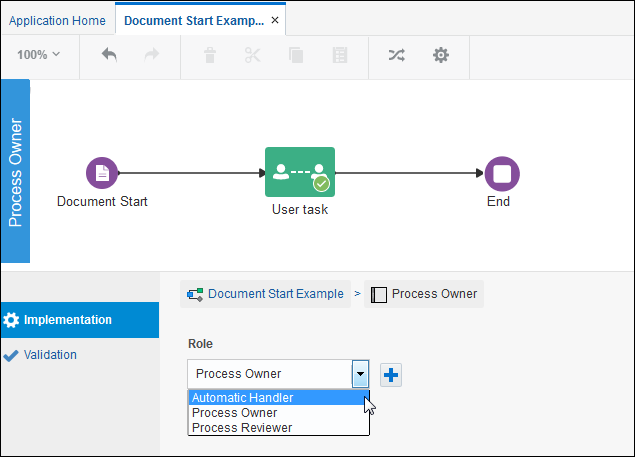Close the Document Start Example tab

point(275,20)
